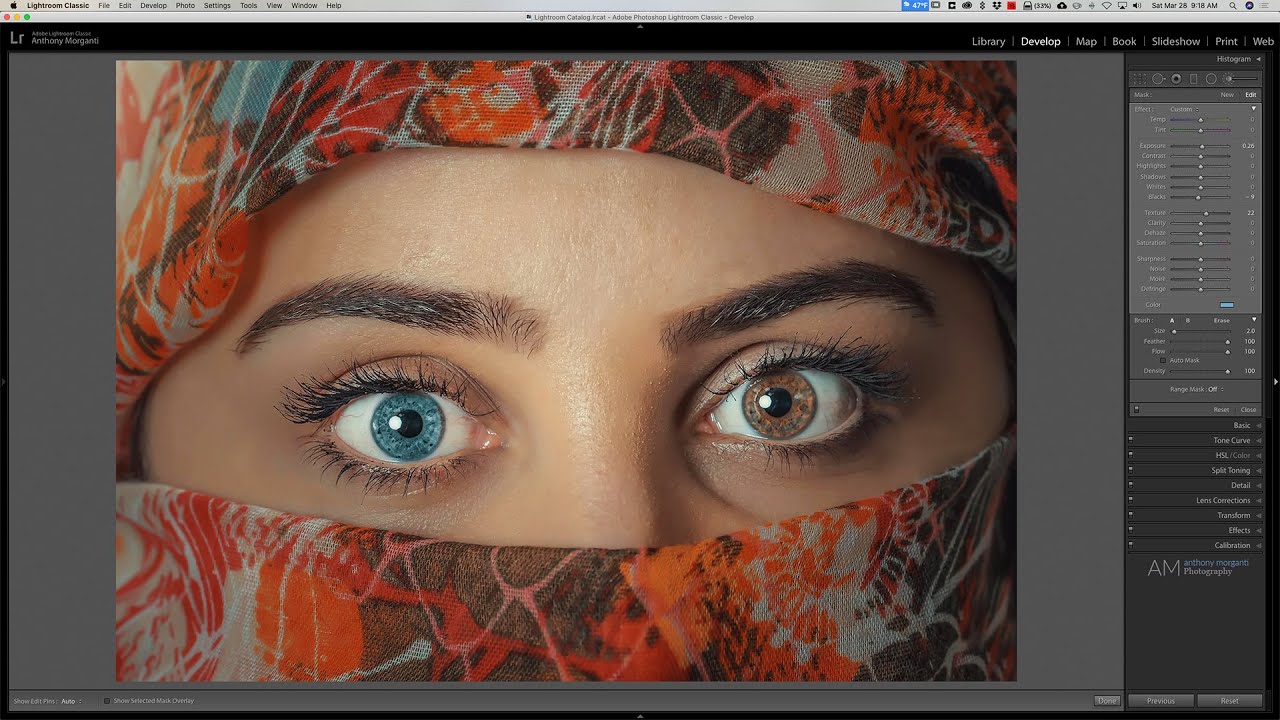The width and height of the screenshot is (1280, 720).
Task: Click Done below the photo
Action: click(x=1107, y=701)
